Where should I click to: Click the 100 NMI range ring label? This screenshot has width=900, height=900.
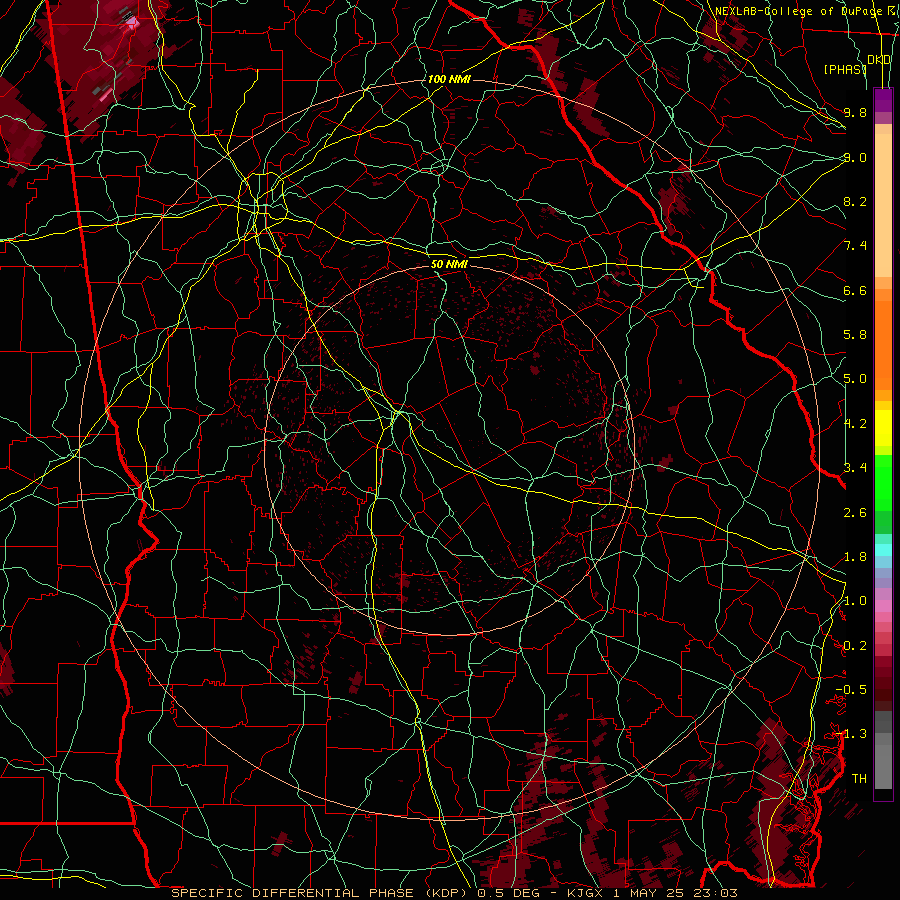click(x=448, y=79)
